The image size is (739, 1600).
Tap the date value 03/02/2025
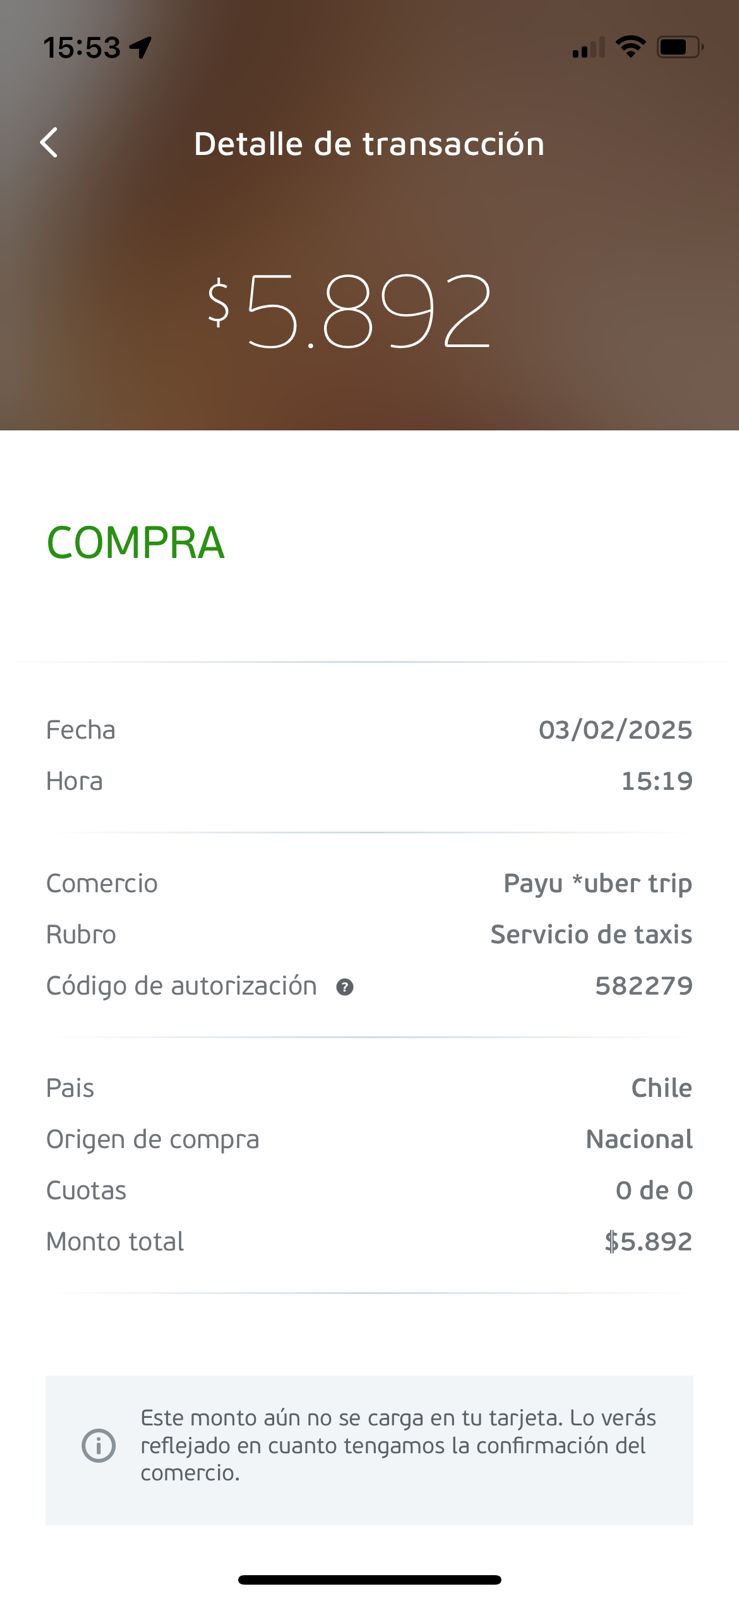click(615, 730)
